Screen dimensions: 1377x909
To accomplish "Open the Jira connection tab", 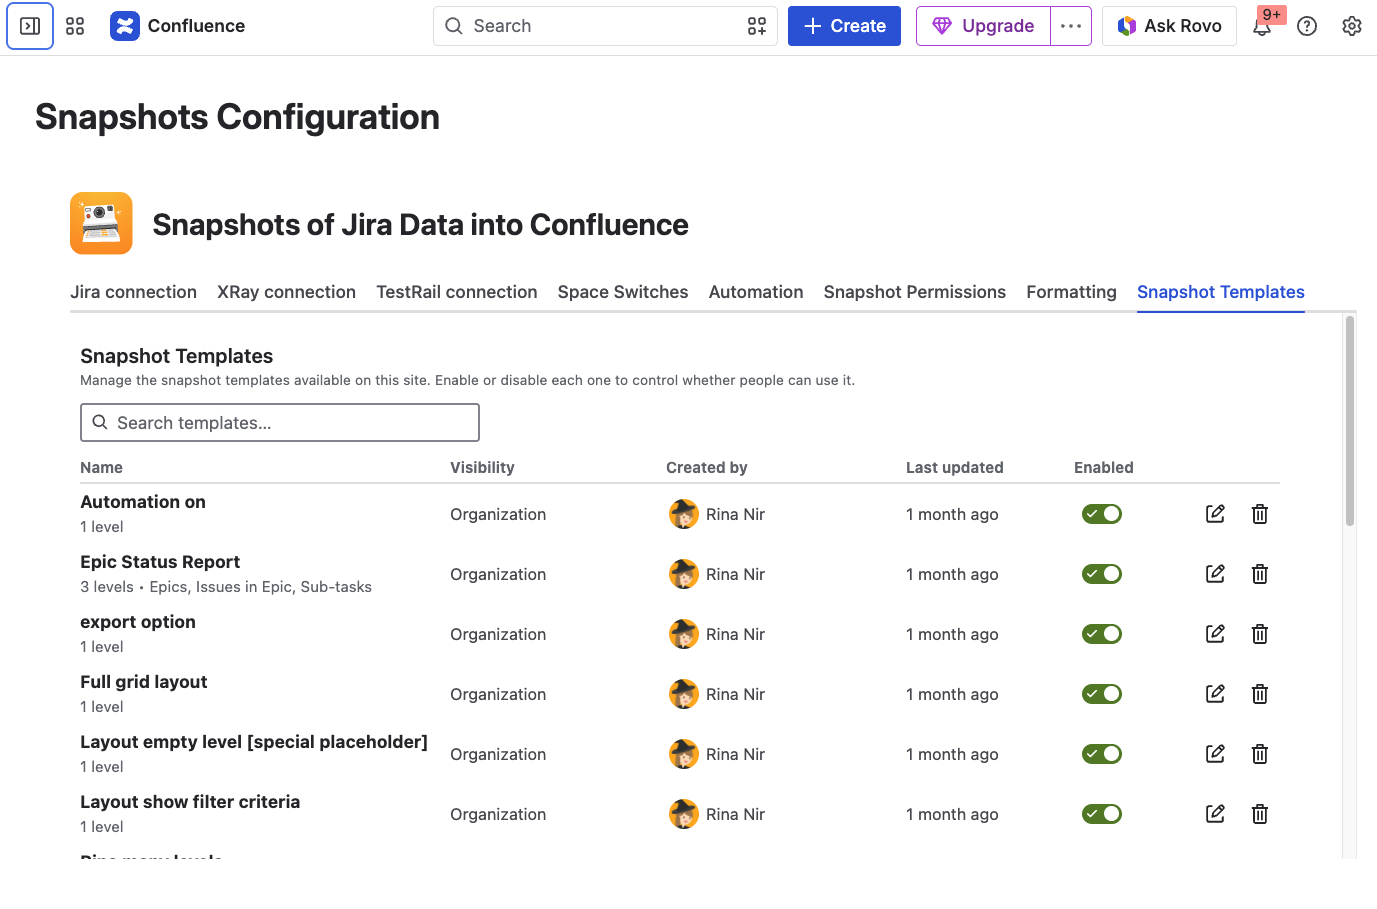I will click(133, 292).
